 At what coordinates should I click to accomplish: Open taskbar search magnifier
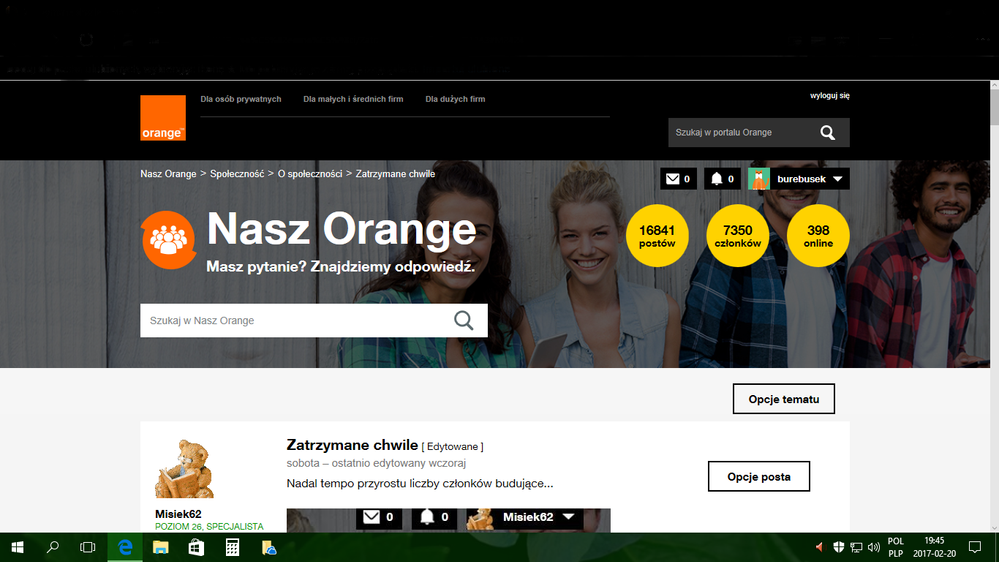coord(53,547)
